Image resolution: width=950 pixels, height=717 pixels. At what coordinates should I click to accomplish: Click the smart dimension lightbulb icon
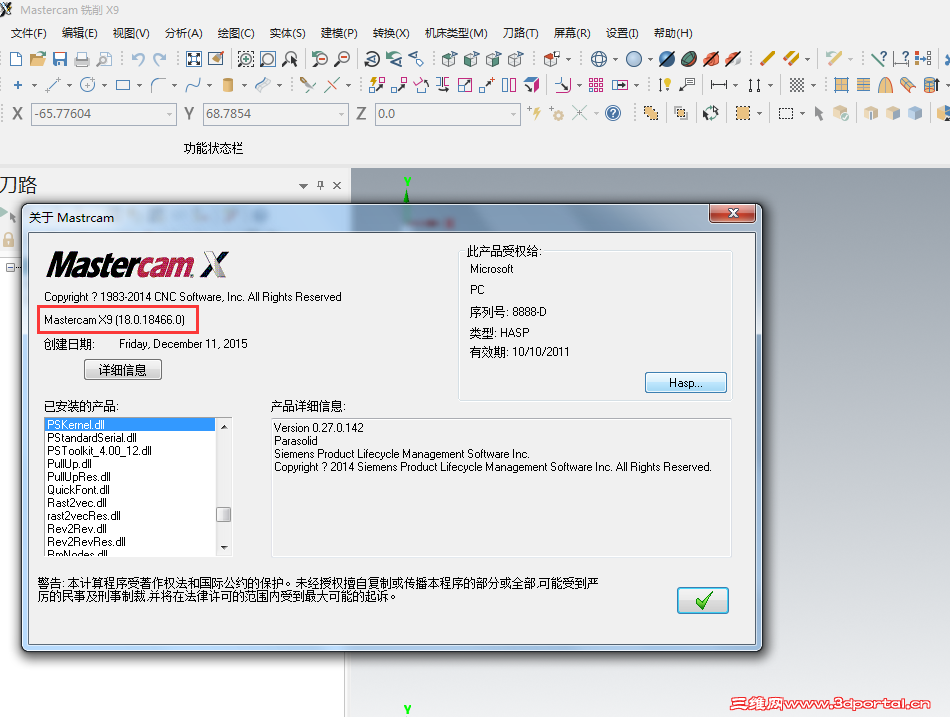(665, 85)
